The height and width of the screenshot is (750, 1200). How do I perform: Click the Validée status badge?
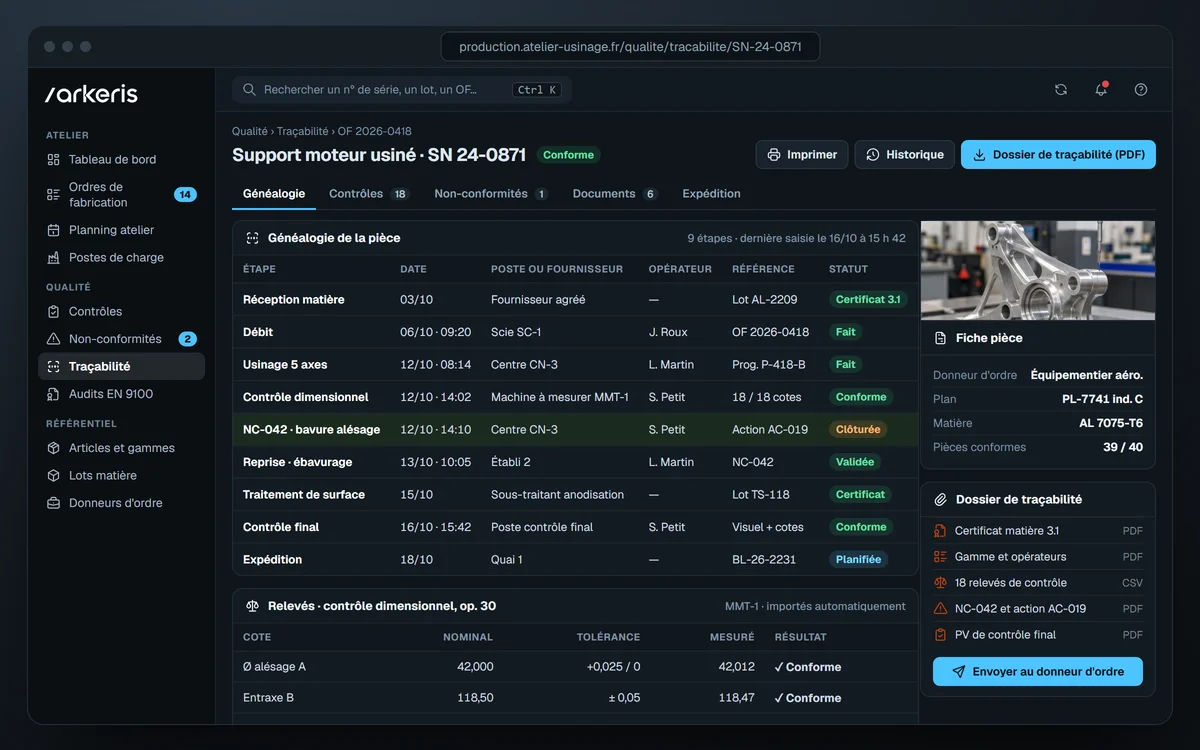click(855, 462)
